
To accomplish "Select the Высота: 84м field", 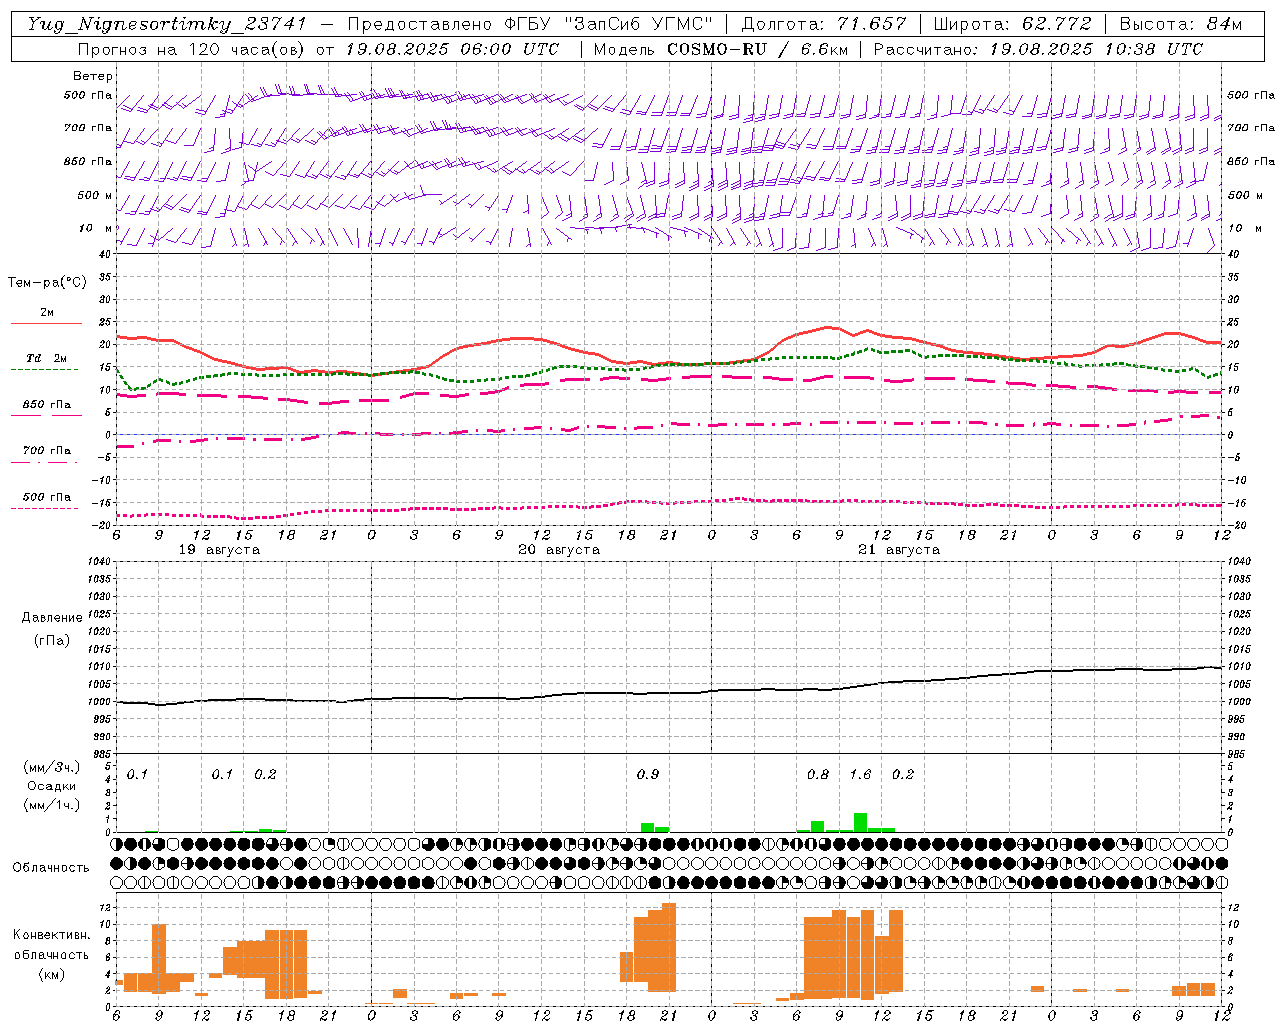I will click(x=1180, y=24).
